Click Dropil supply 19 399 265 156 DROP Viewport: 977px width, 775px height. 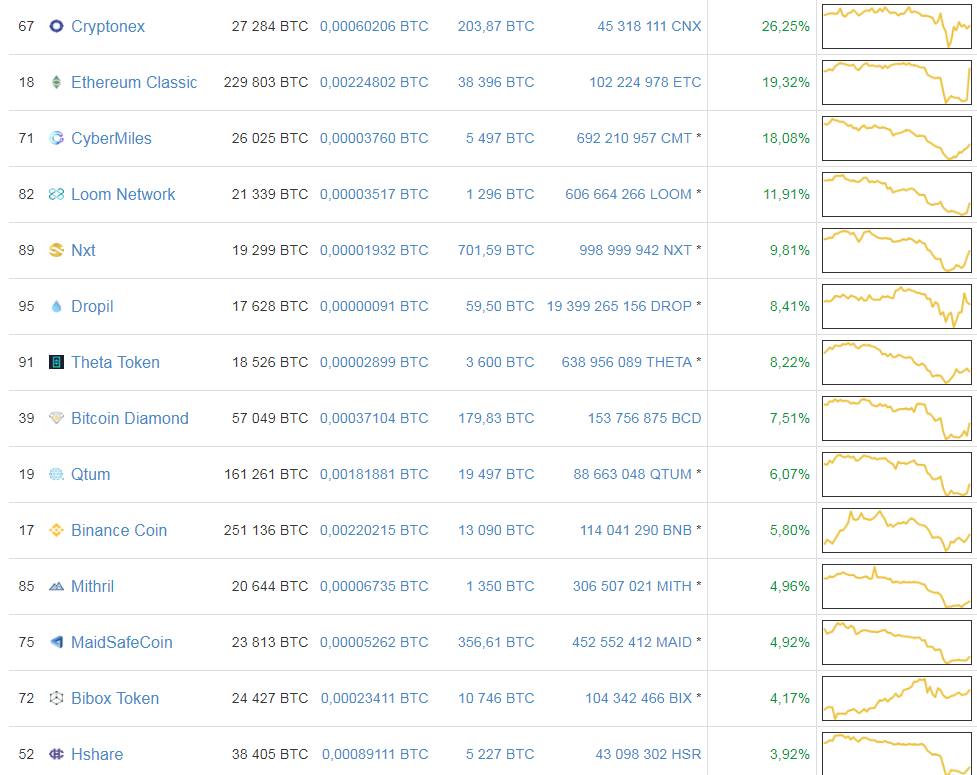pos(619,307)
